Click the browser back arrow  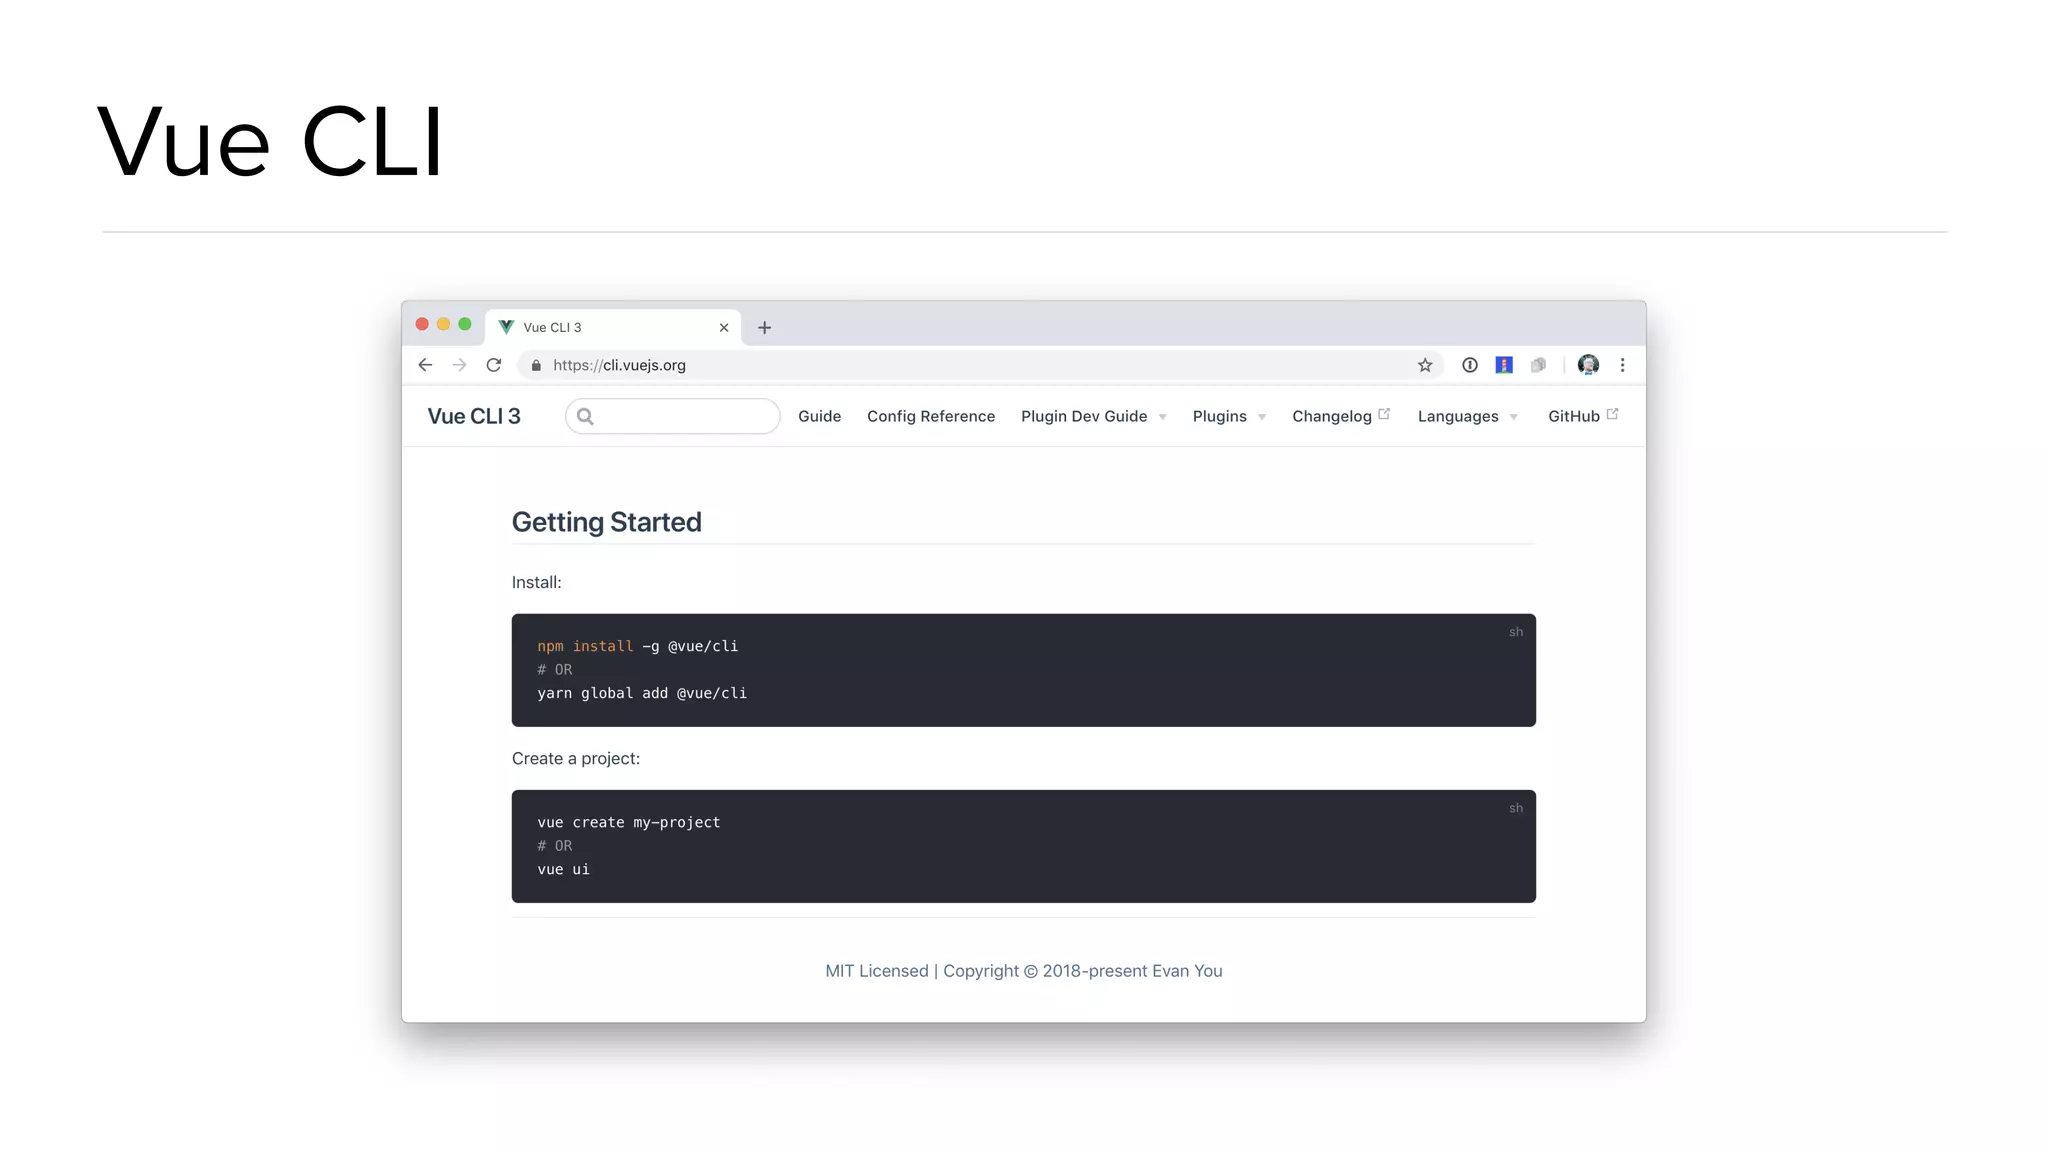pyautogui.click(x=425, y=365)
